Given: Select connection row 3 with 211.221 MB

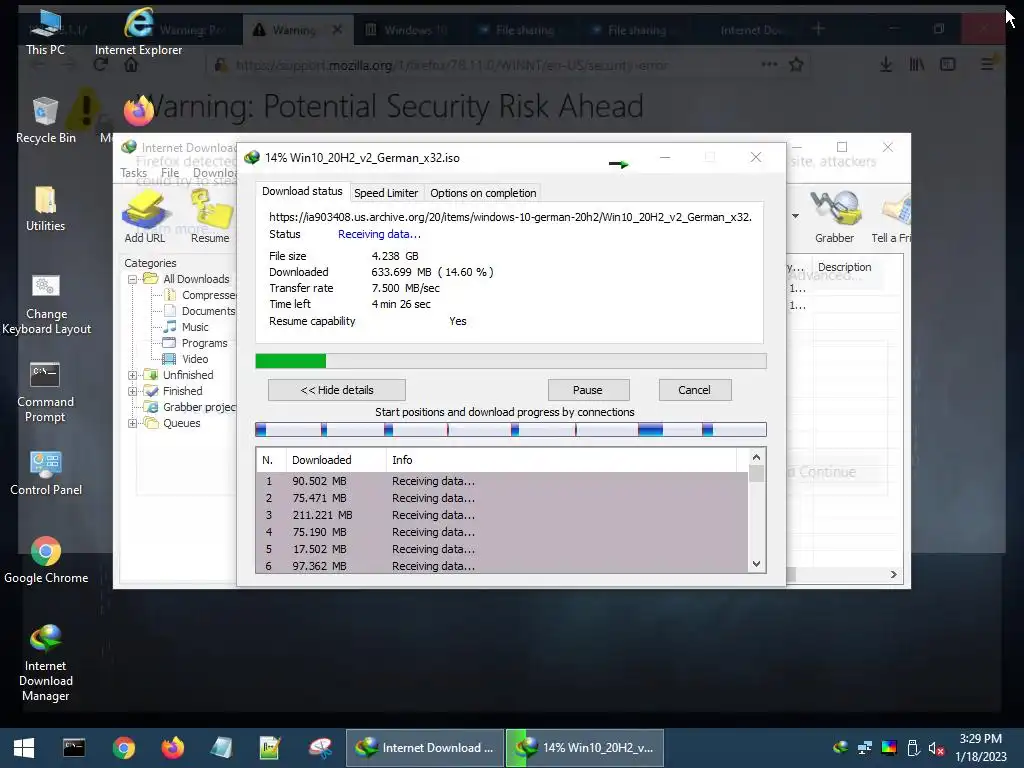Looking at the screenshot, I should click(502, 515).
